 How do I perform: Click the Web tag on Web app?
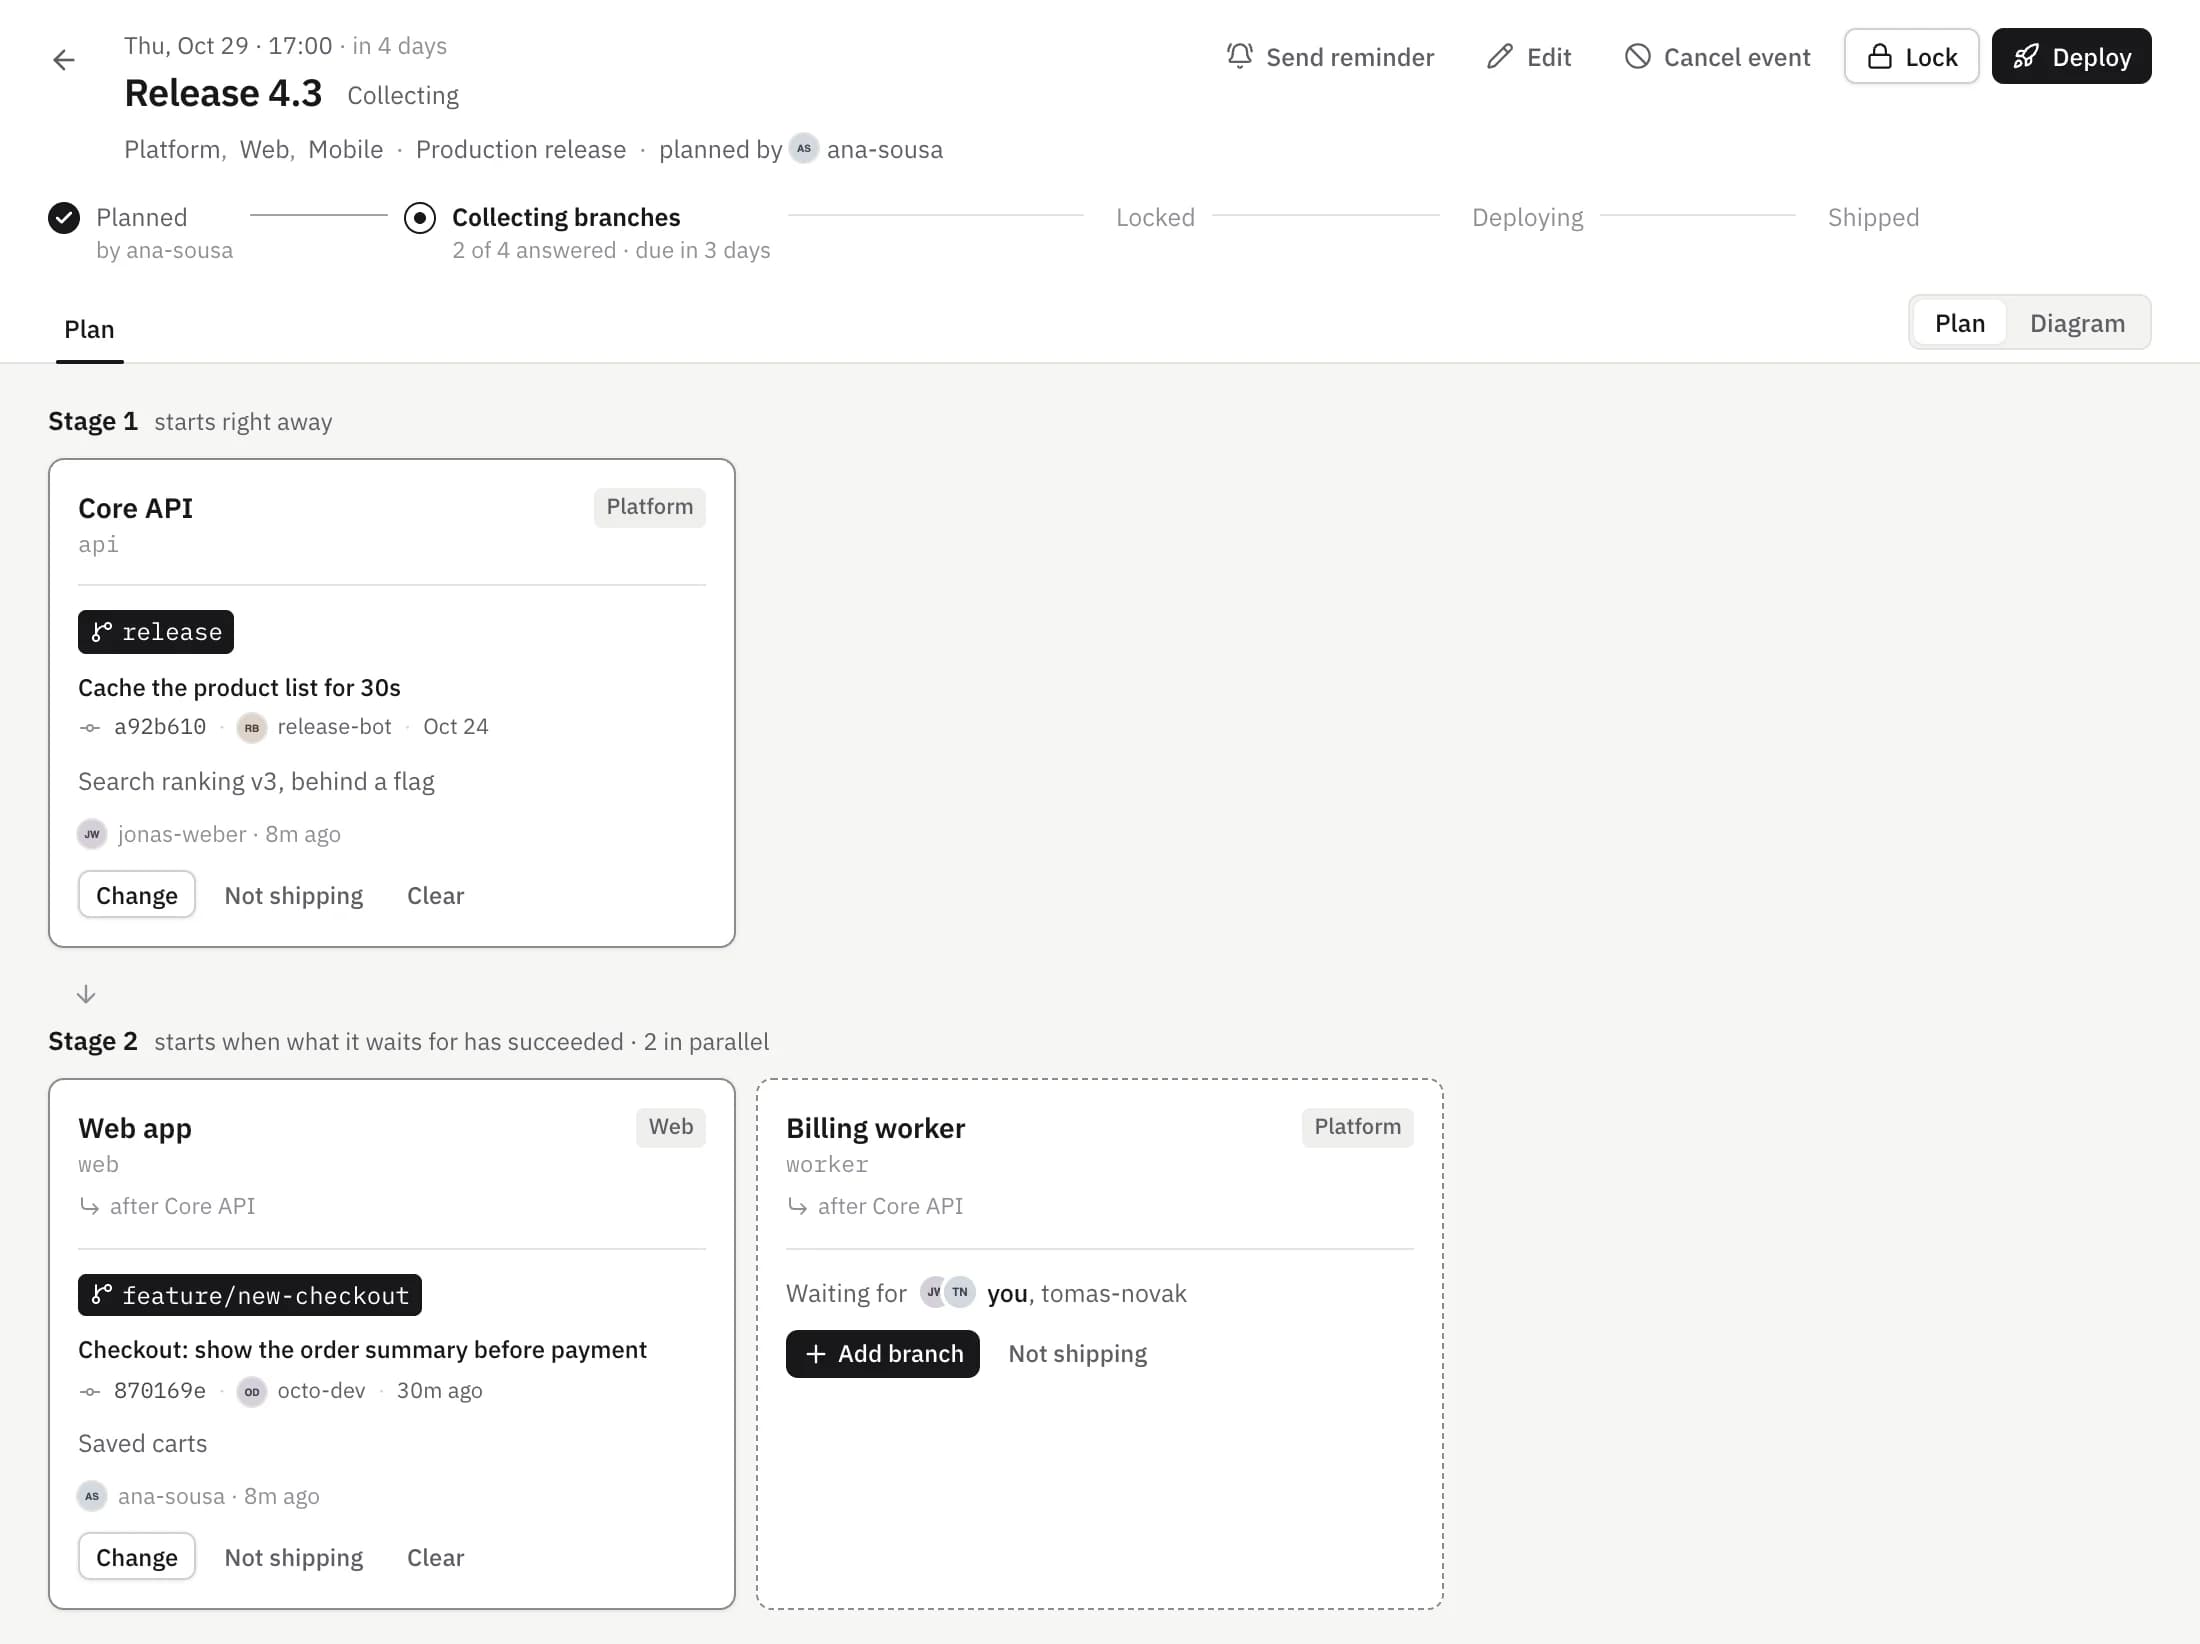tap(671, 1127)
